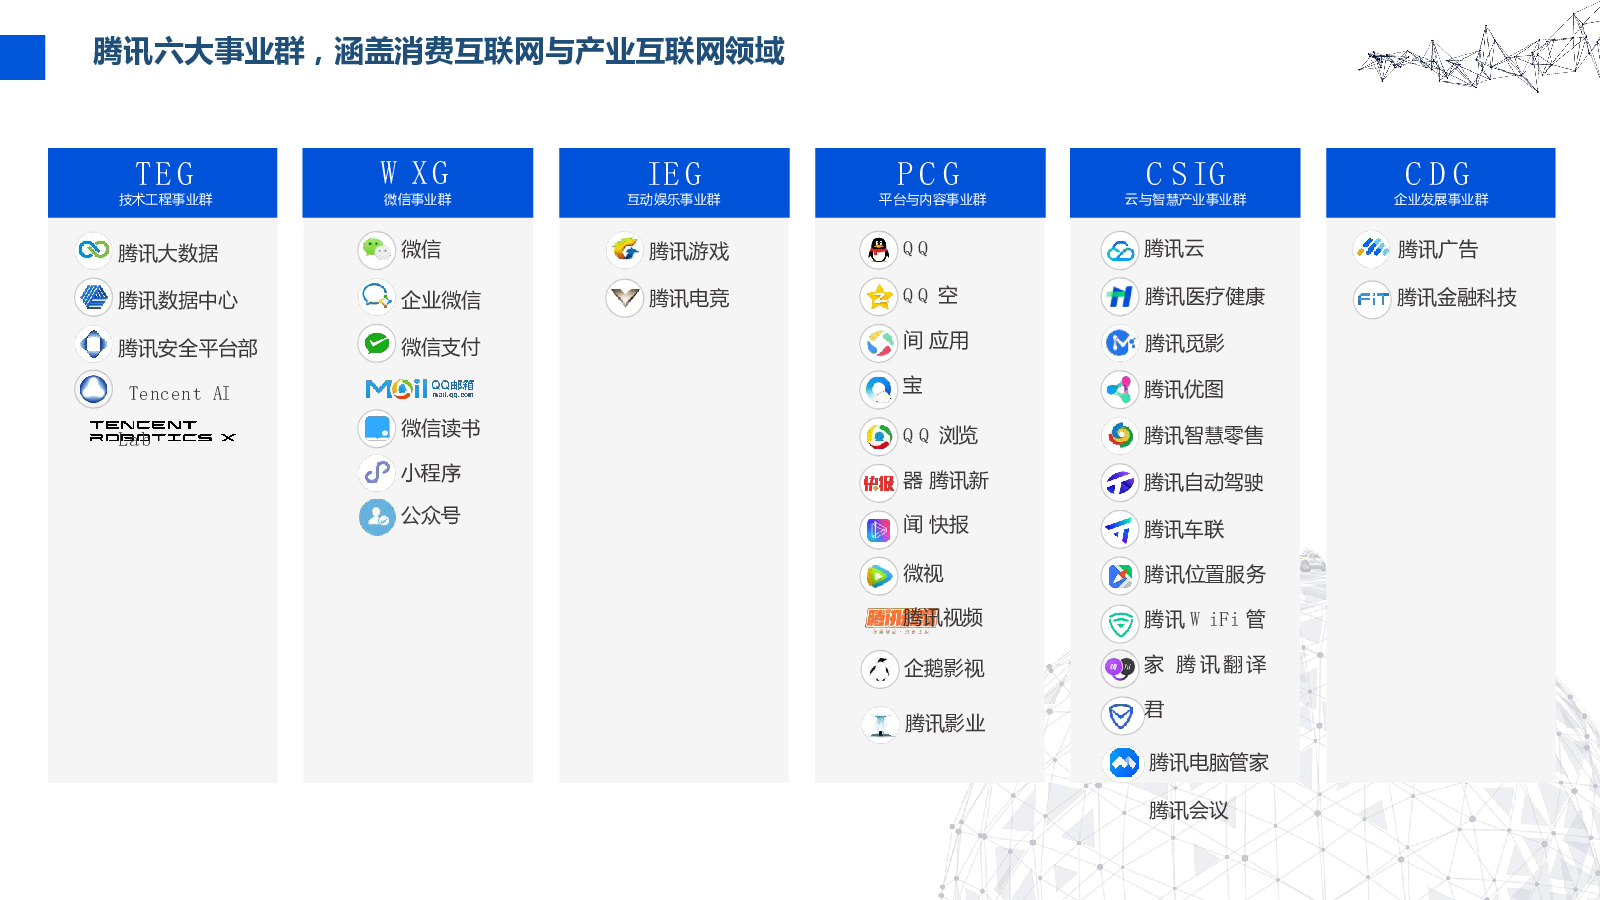Click the 腾讯会议 text
This screenshot has height=900, width=1600.
click(1188, 811)
